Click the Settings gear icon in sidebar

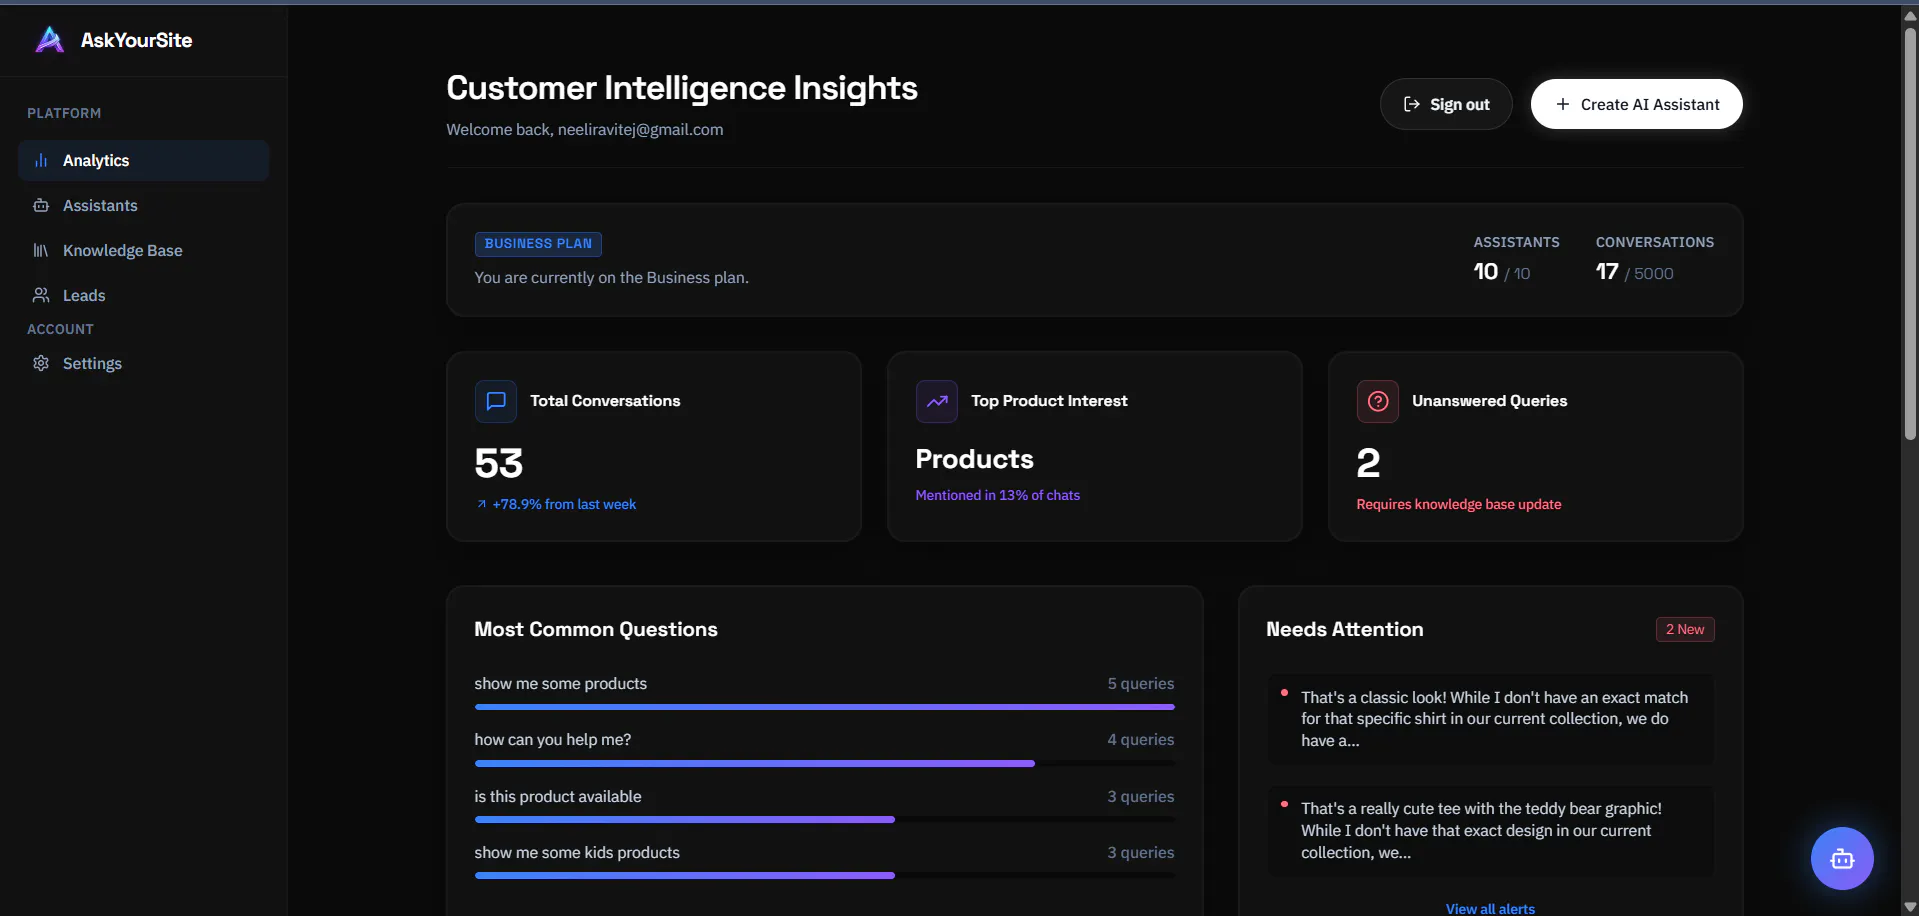click(x=41, y=363)
